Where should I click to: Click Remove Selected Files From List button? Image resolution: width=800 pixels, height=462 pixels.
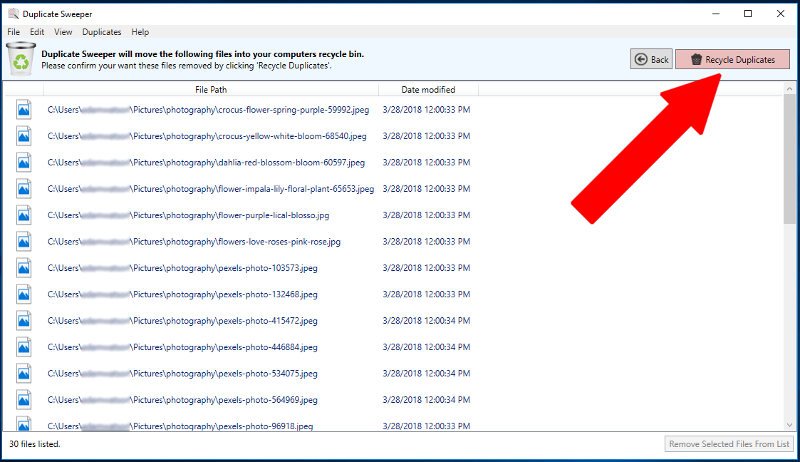coord(729,444)
